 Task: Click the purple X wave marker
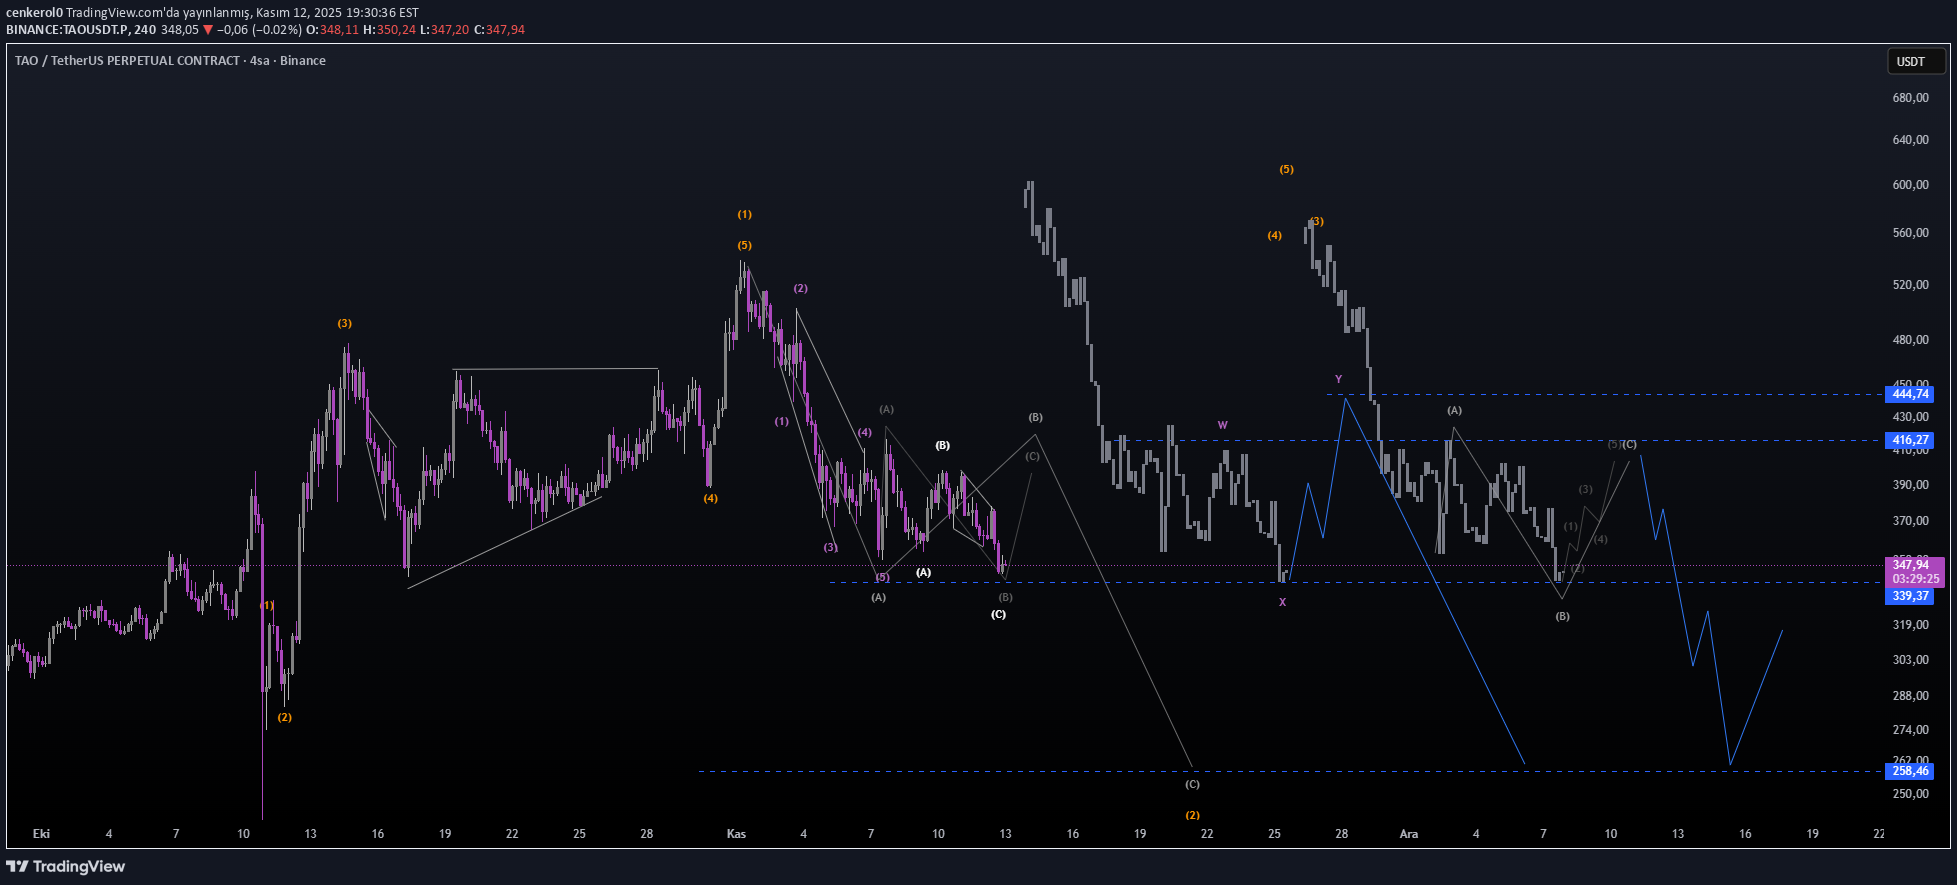[1282, 602]
